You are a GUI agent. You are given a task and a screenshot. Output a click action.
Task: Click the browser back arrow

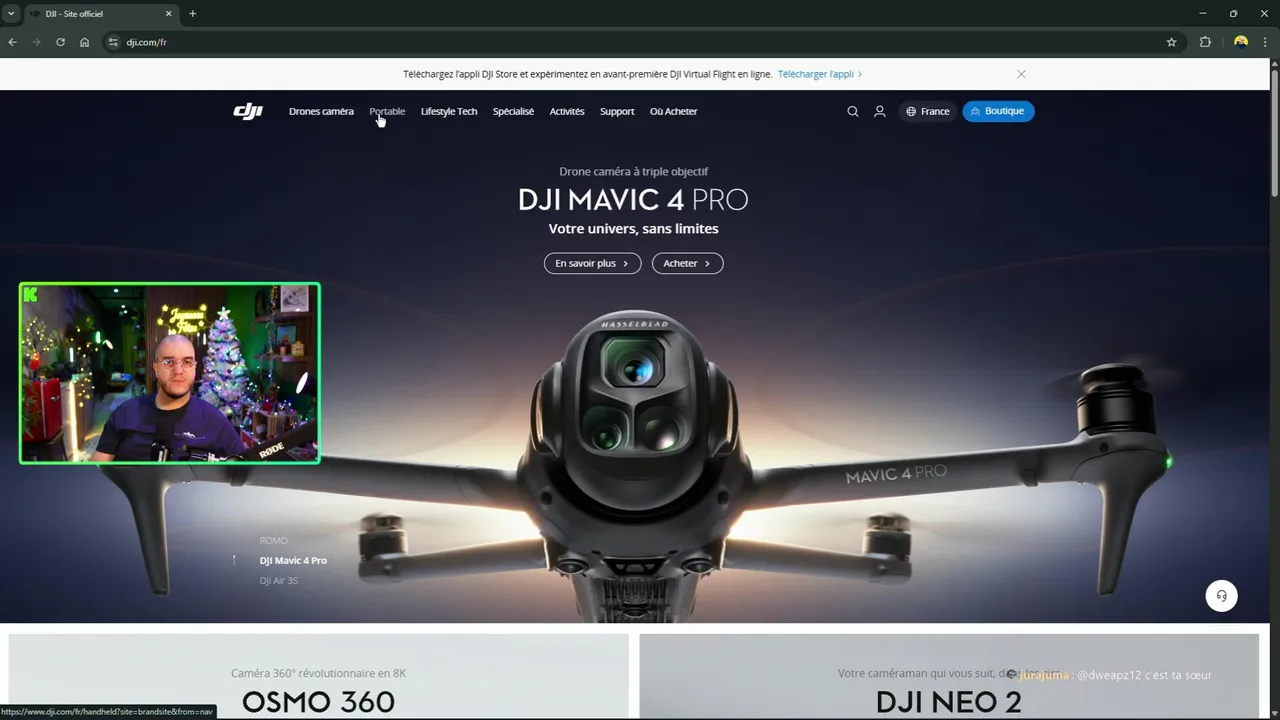[12, 42]
